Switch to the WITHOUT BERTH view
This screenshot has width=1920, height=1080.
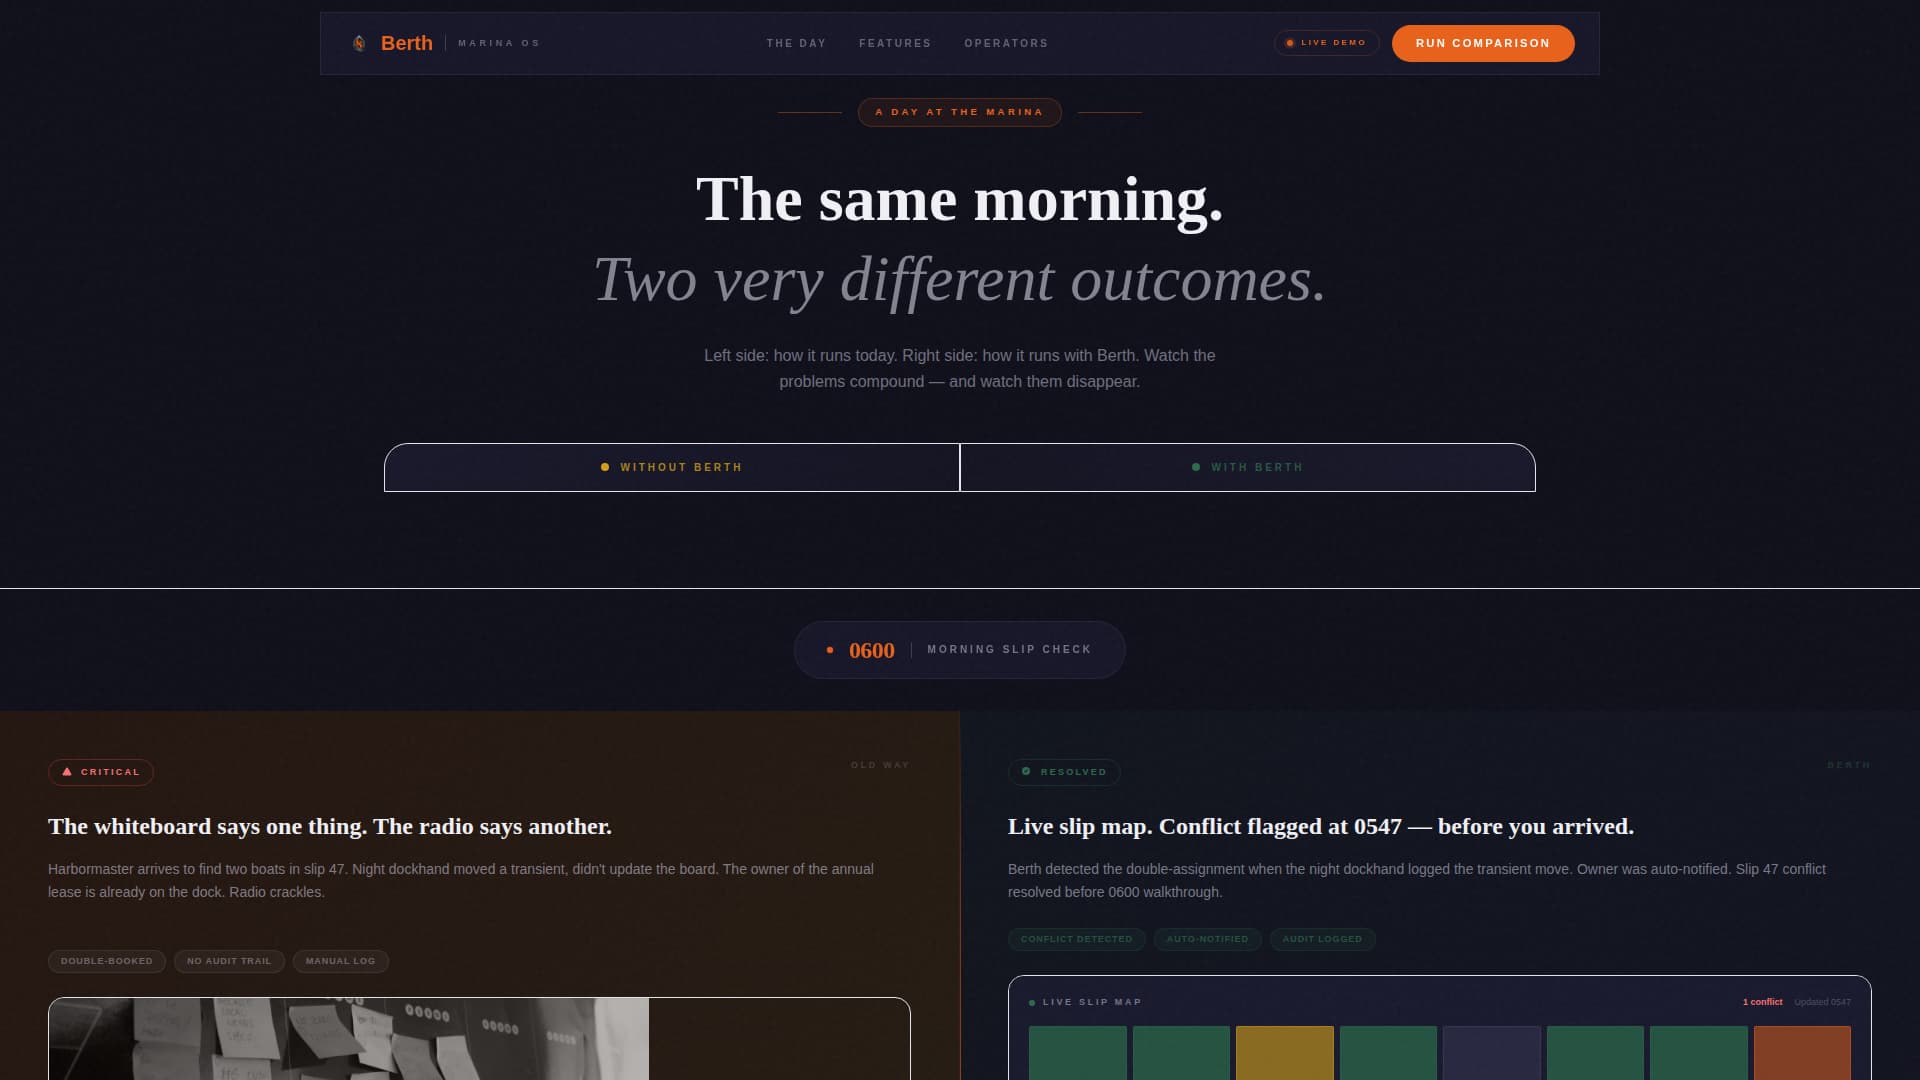point(672,467)
